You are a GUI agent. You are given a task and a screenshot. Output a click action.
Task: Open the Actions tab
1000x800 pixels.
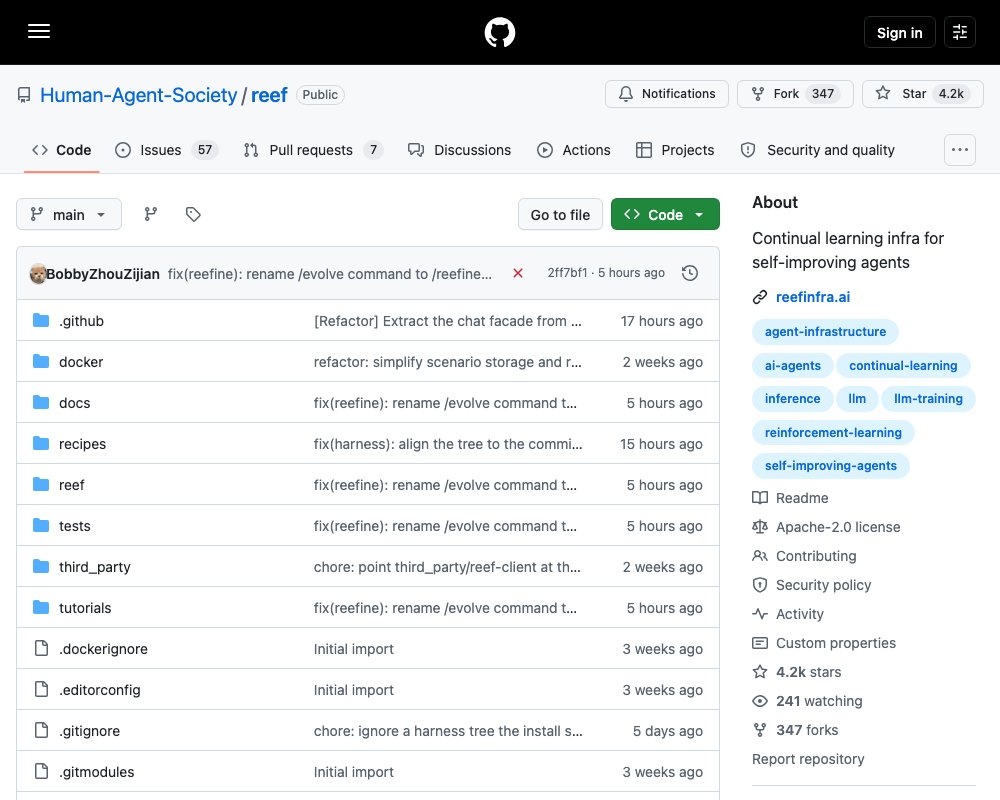click(x=573, y=150)
